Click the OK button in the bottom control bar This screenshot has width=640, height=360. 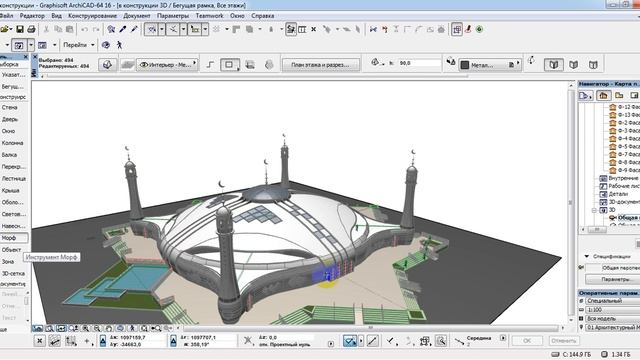(x=527, y=340)
